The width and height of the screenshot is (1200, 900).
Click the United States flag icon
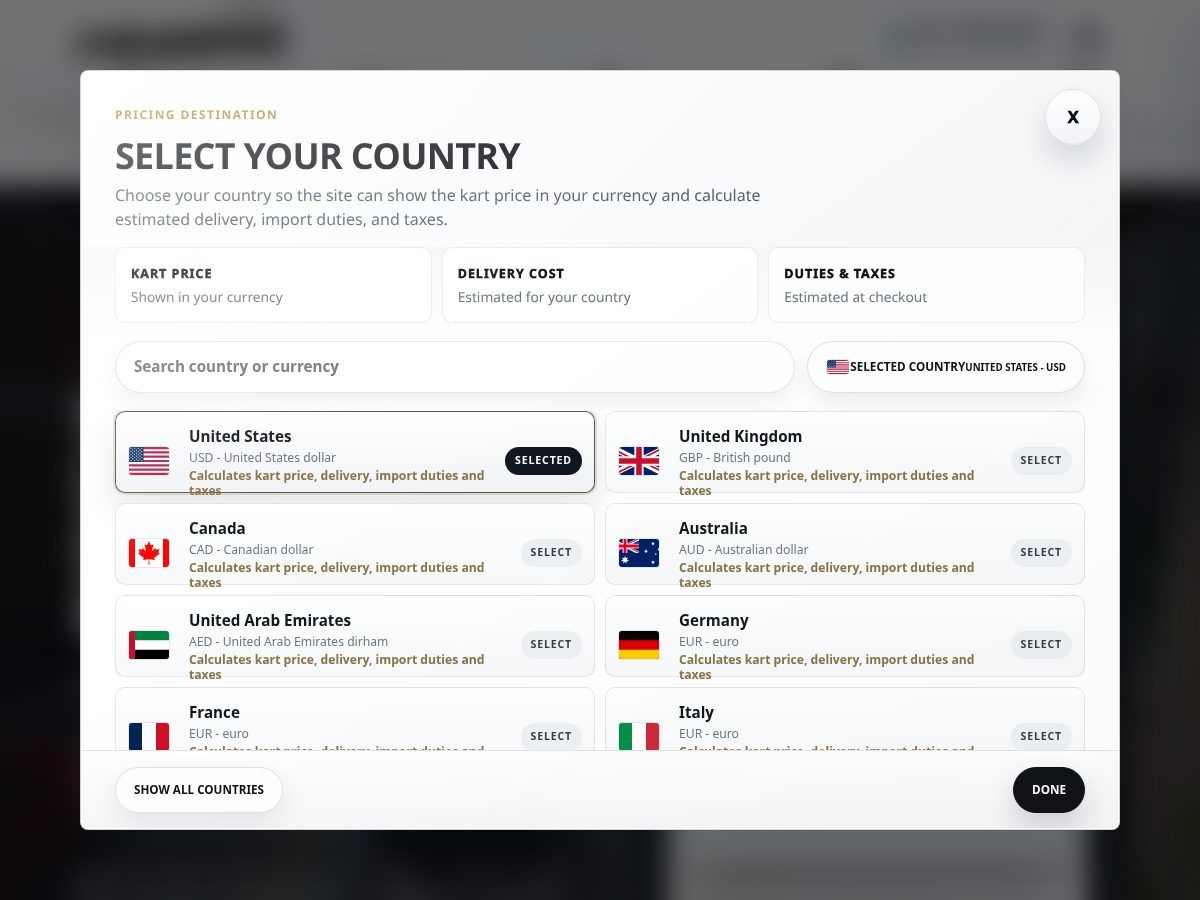(x=149, y=461)
